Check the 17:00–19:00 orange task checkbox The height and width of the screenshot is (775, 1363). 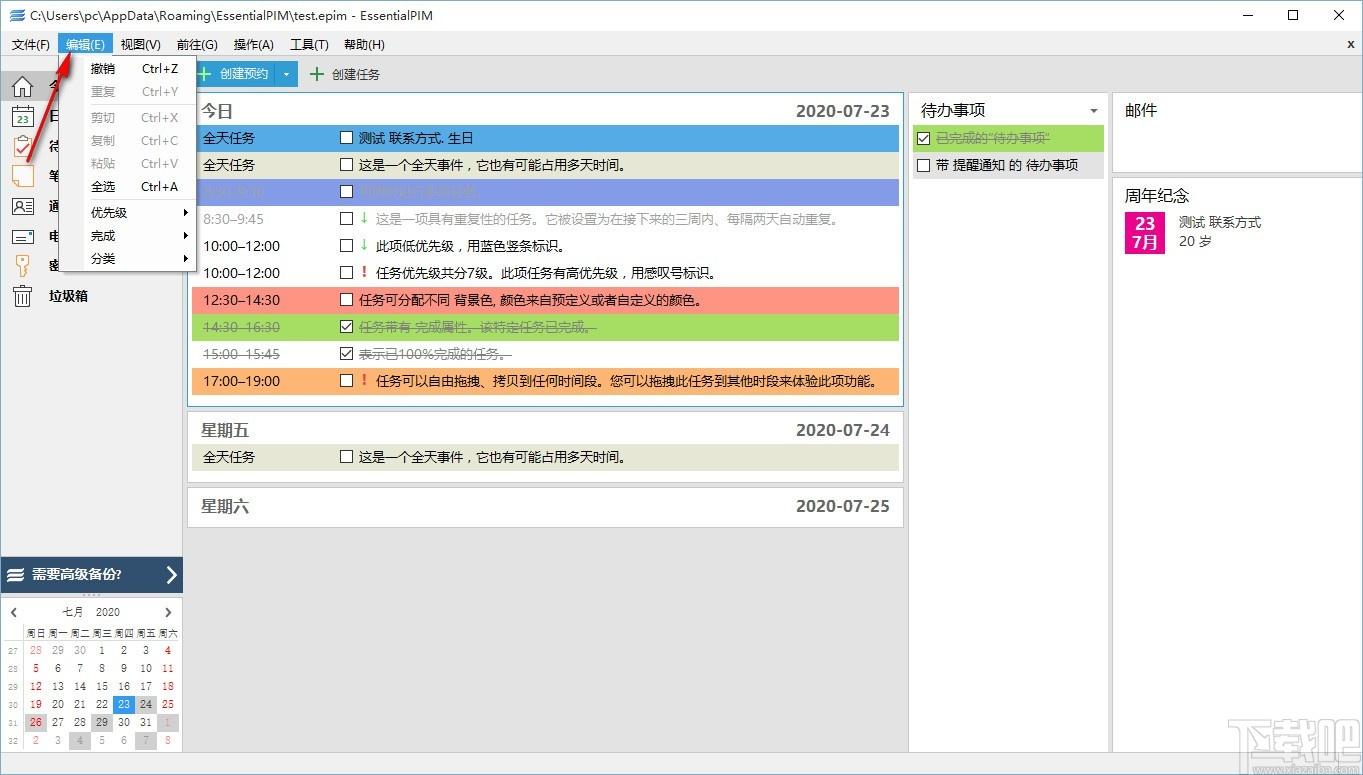346,380
